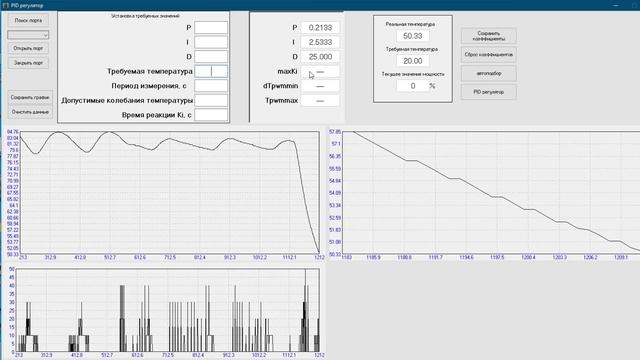Focus the Период измерения input field

[211, 86]
